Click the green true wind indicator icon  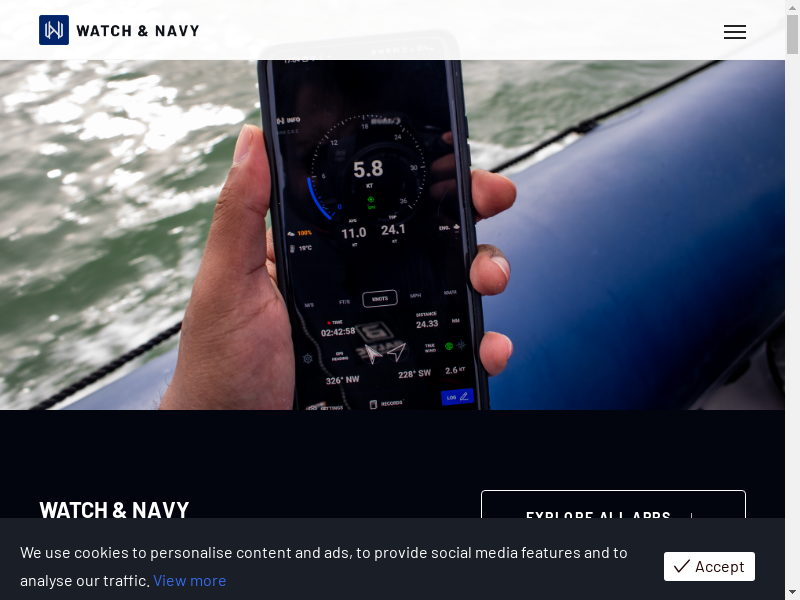click(x=449, y=346)
